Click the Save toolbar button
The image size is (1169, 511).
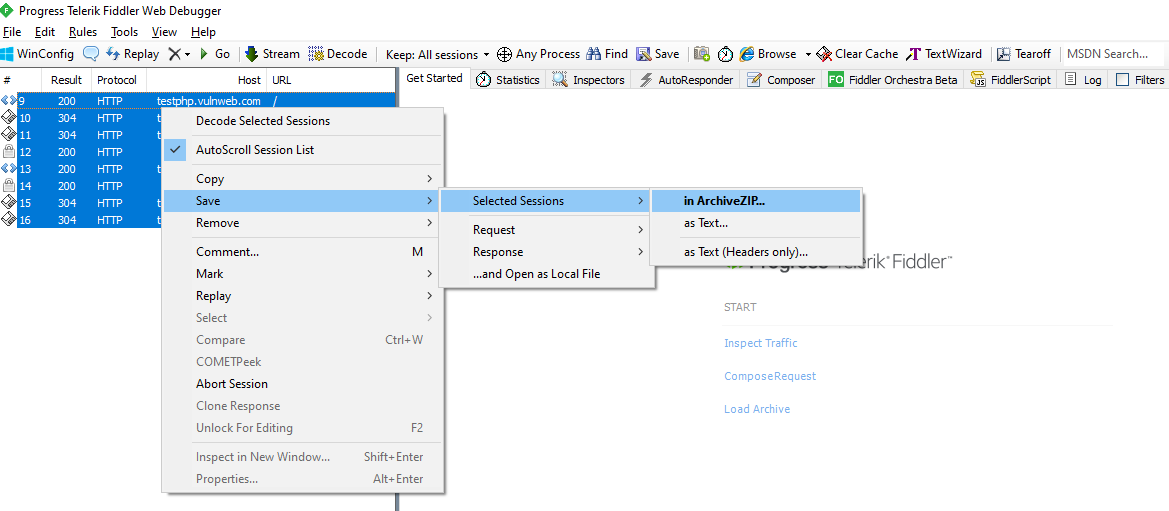pyautogui.click(x=658, y=54)
